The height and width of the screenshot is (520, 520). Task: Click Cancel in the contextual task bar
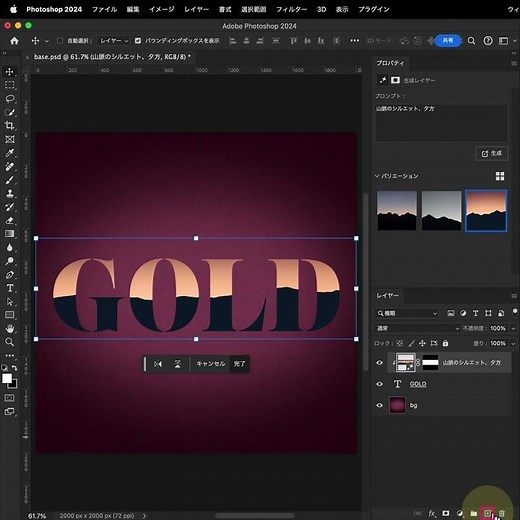[x=211, y=364]
